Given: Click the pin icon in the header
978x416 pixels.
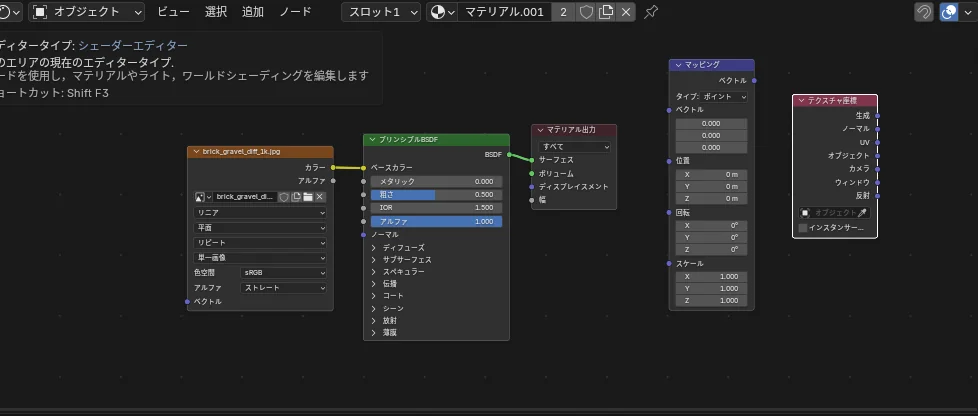Looking at the screenshot, I should pyautogui.click(x=651, y=12).
